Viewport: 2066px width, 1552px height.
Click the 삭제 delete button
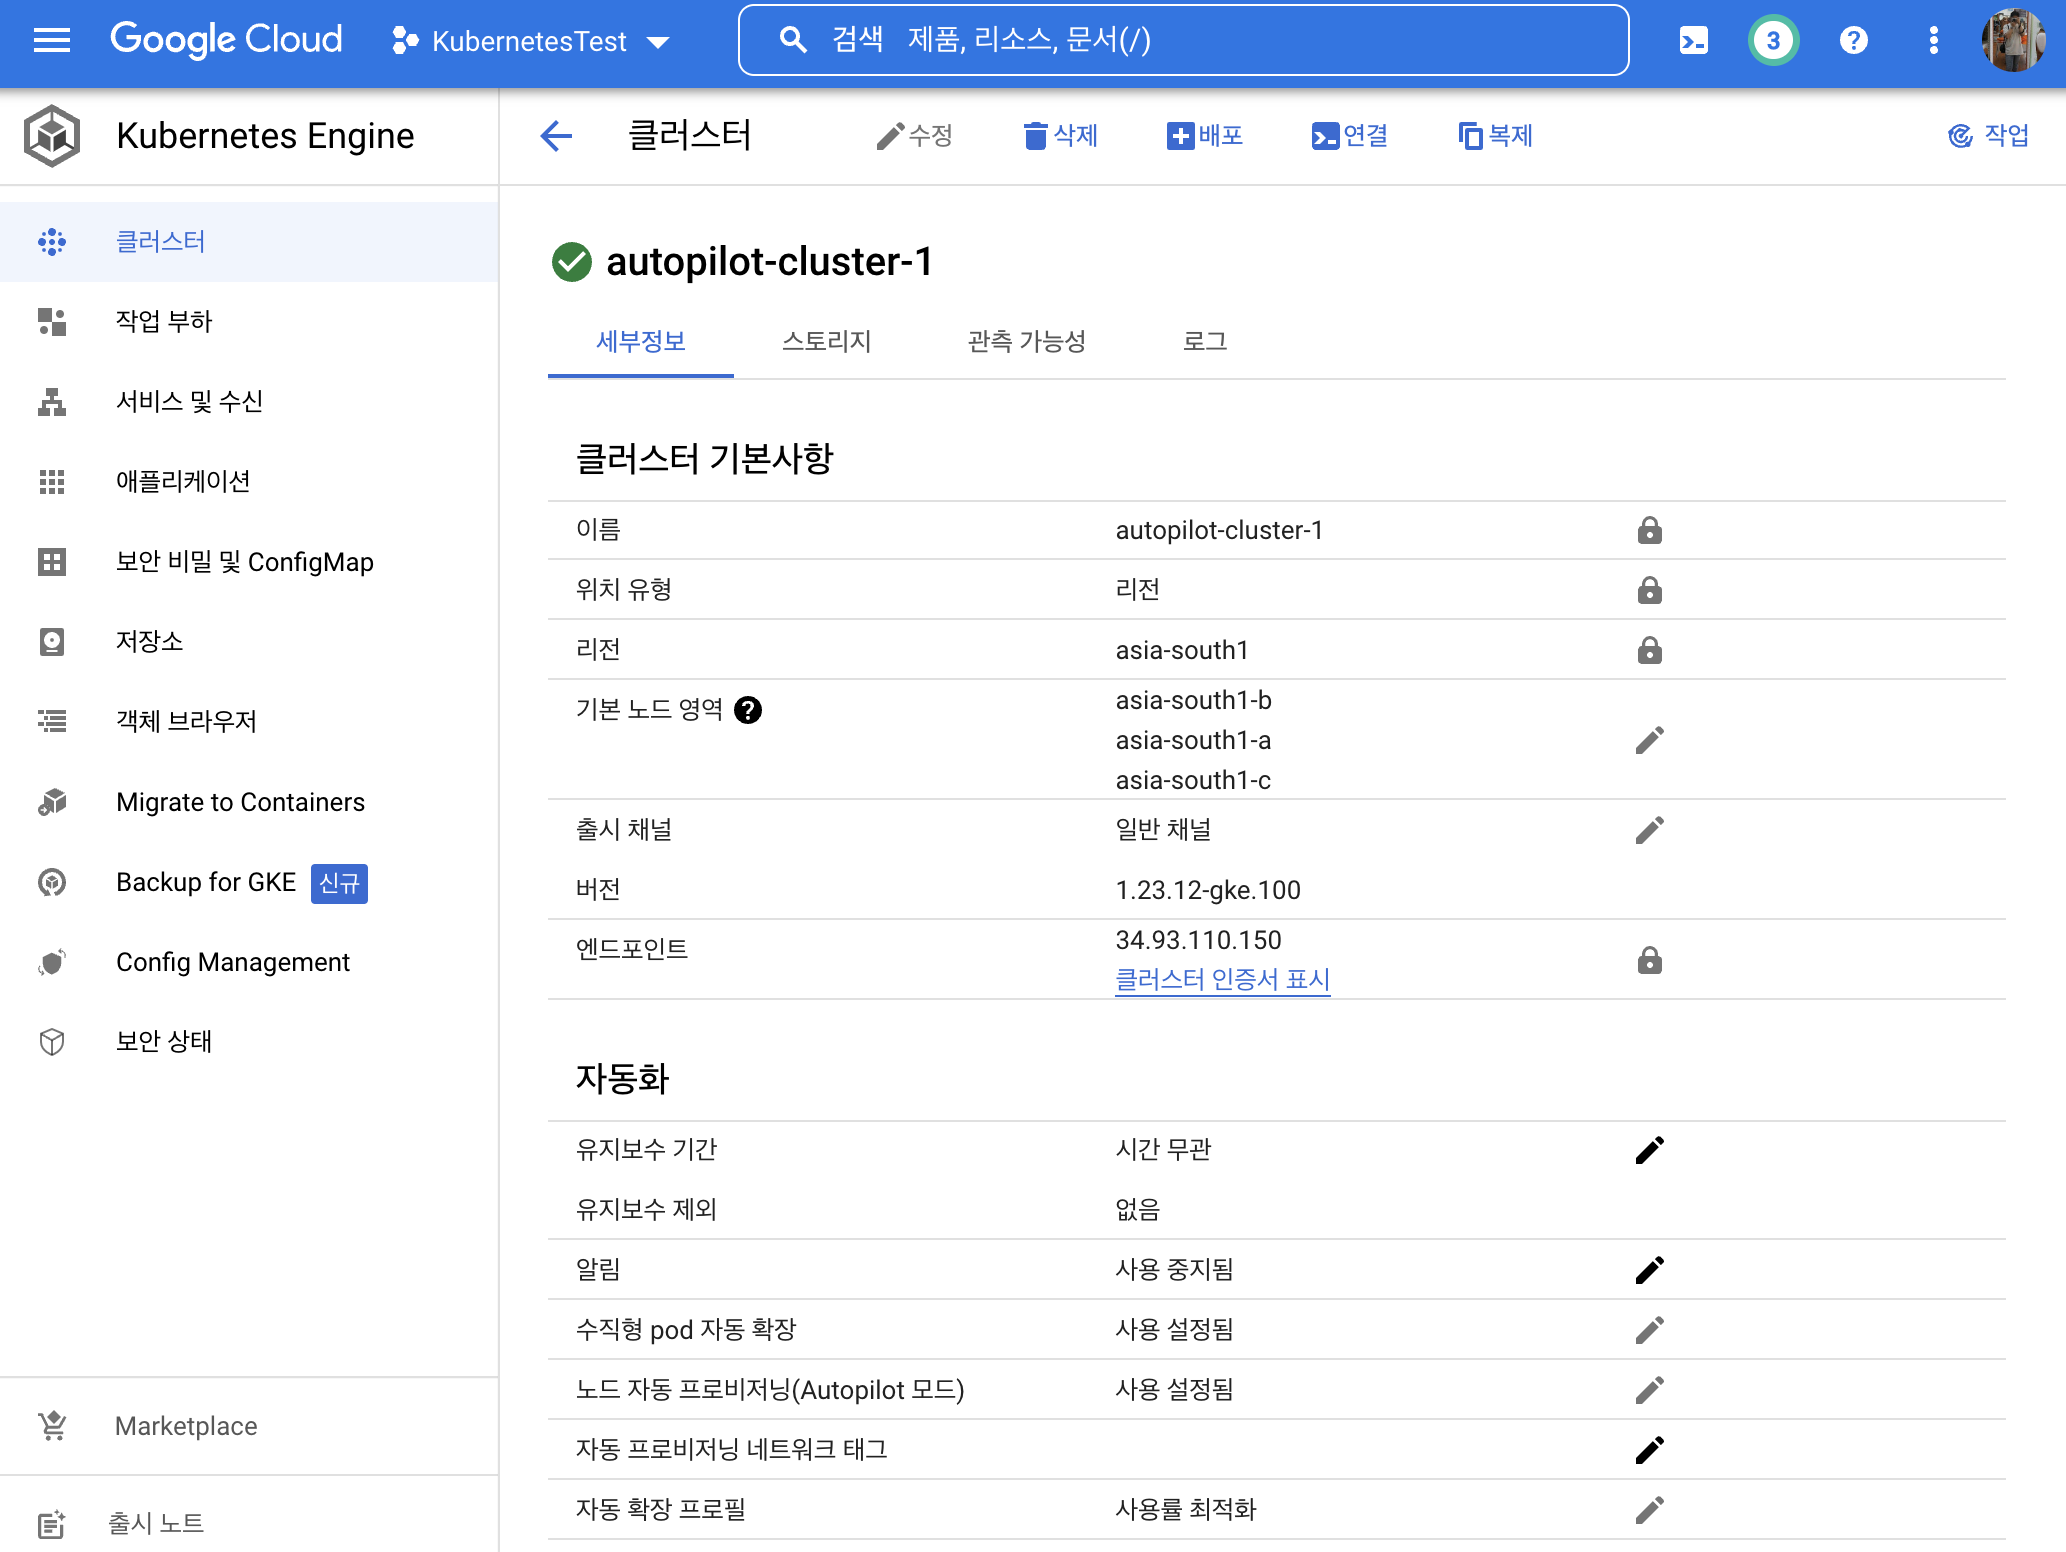[1061, 136]
